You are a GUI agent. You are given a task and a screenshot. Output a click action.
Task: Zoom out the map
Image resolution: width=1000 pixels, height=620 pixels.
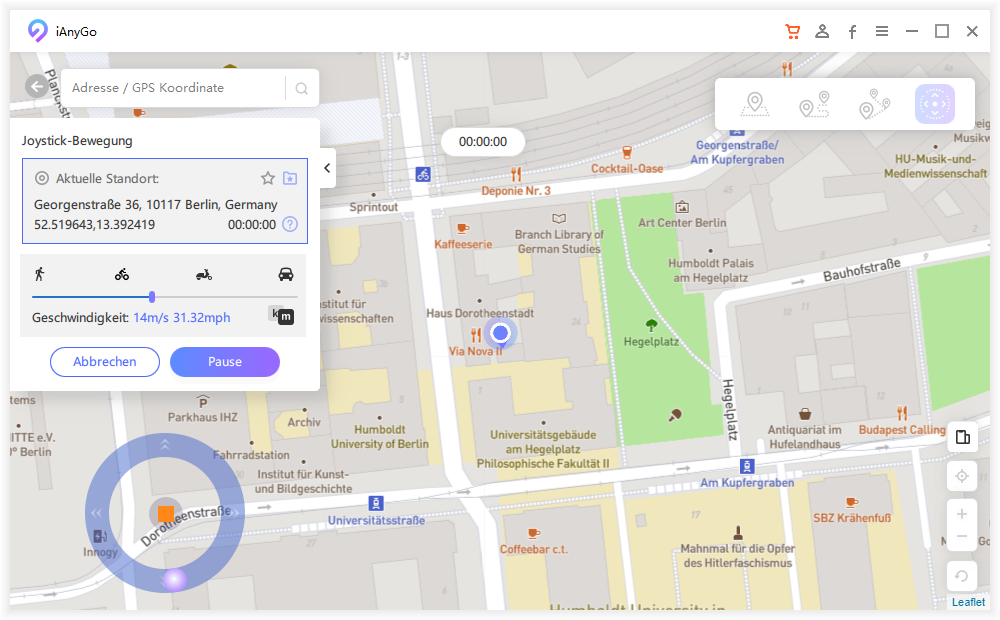(x=962, y=536)
